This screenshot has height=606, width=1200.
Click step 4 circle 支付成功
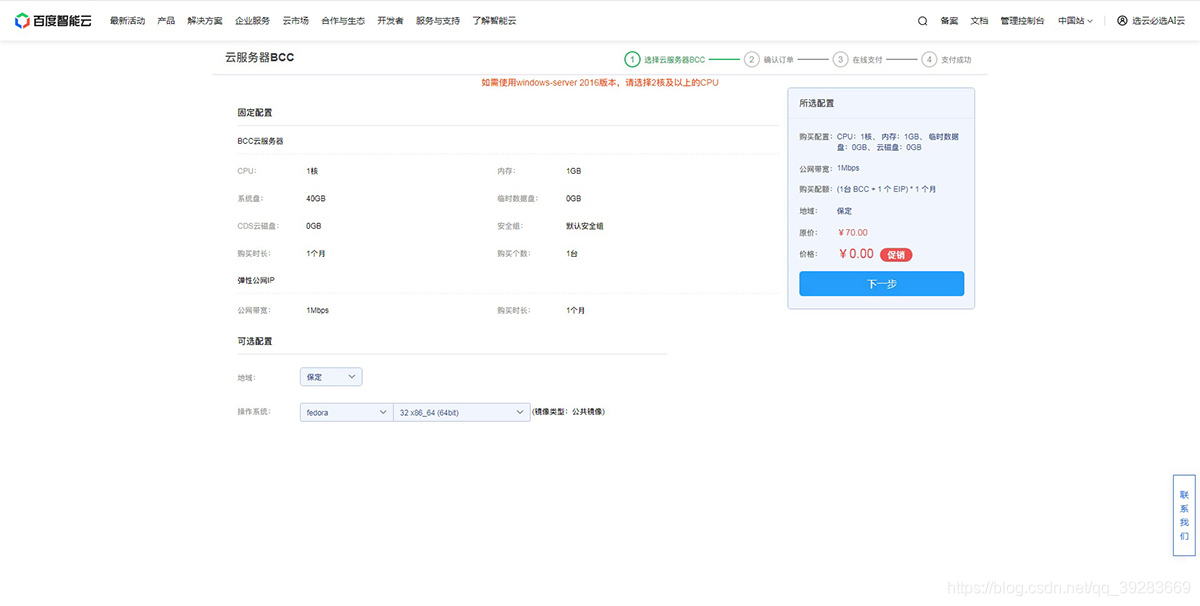[929, 59]
